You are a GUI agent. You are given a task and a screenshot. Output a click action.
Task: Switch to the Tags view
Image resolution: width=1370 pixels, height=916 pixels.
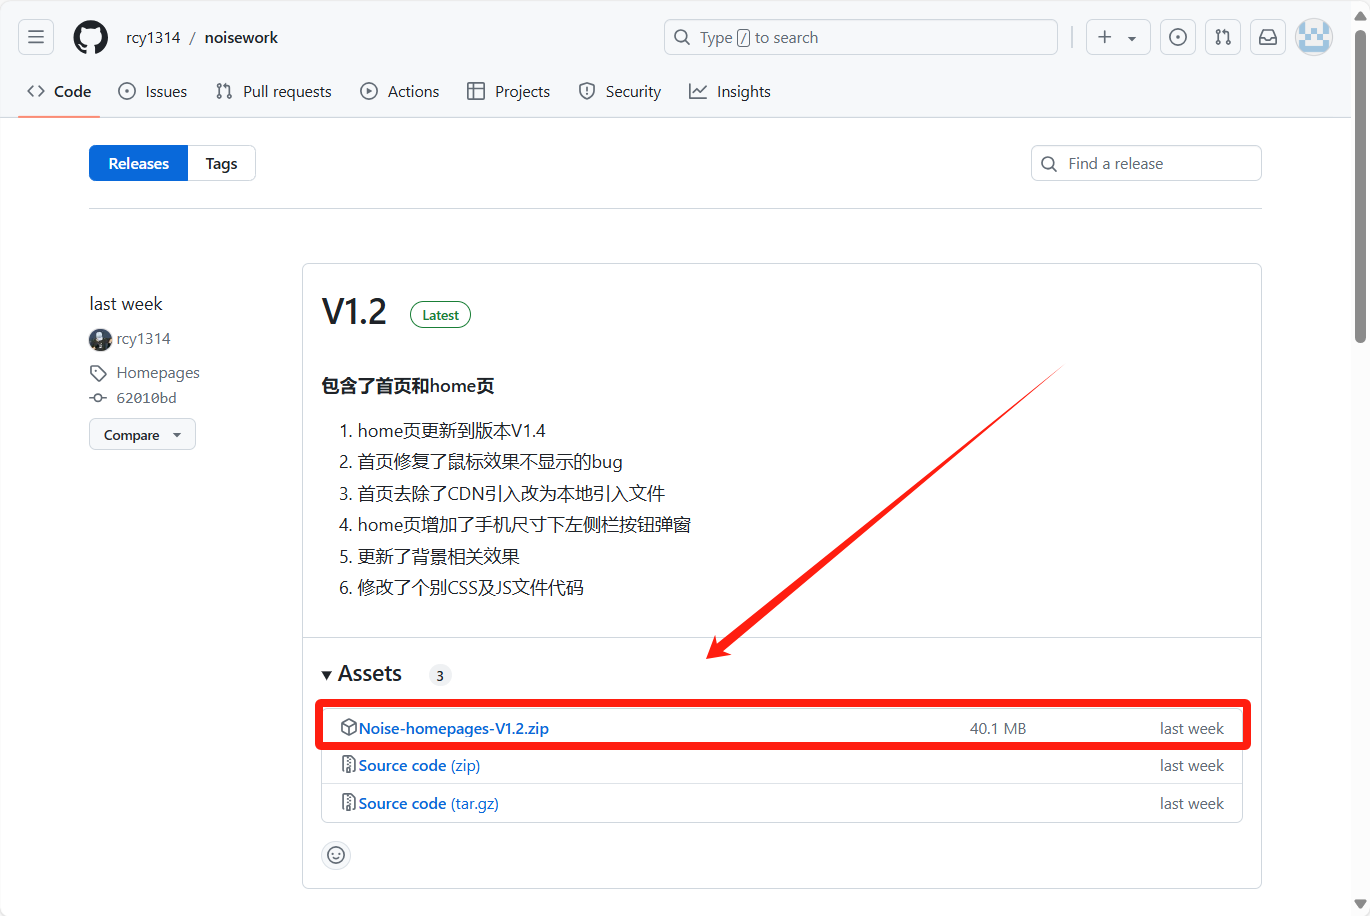(x=221, y=163)
